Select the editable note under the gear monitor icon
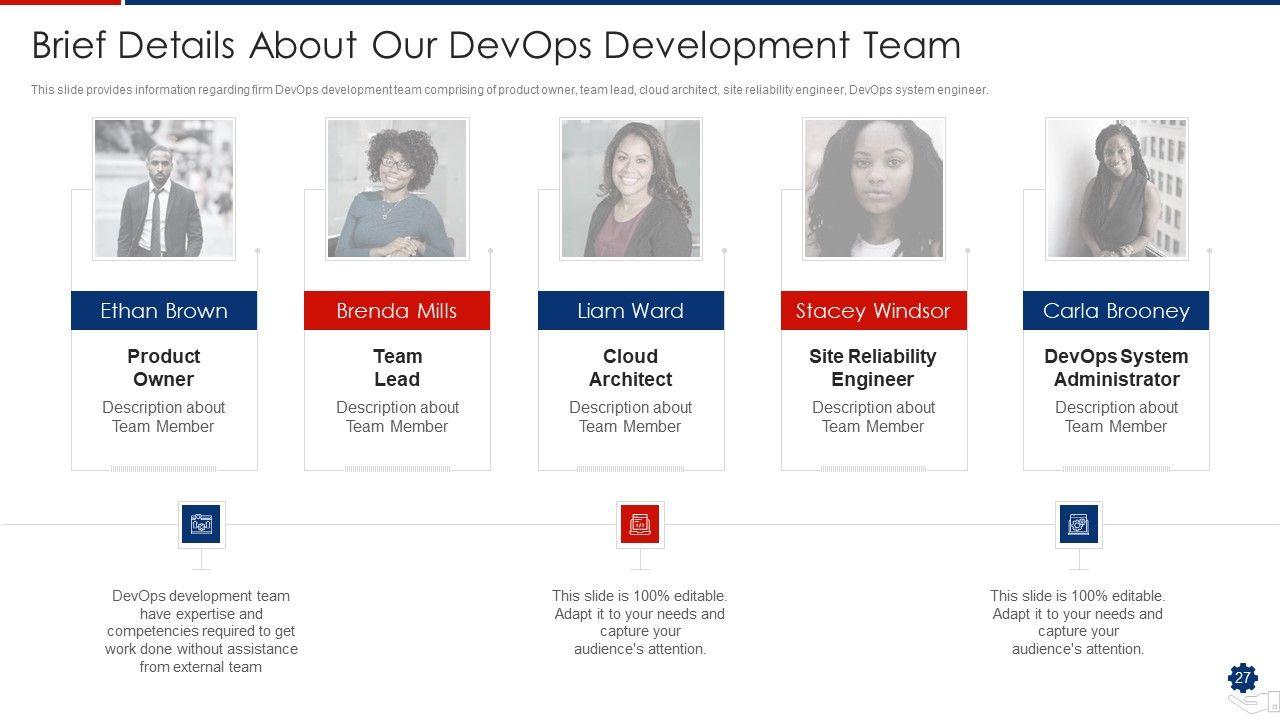The width and height of the screenshot is (1280, 720). tap(1078, 622)
